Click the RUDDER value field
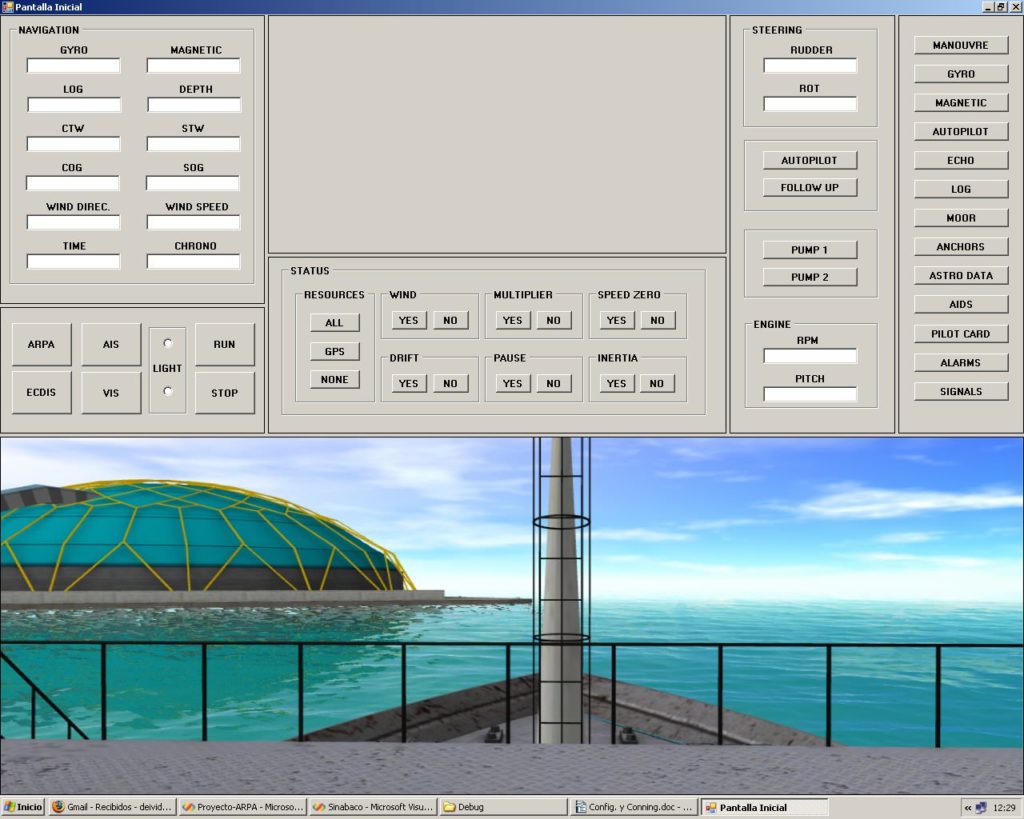Screen dimensions: 1024x819 809,66
